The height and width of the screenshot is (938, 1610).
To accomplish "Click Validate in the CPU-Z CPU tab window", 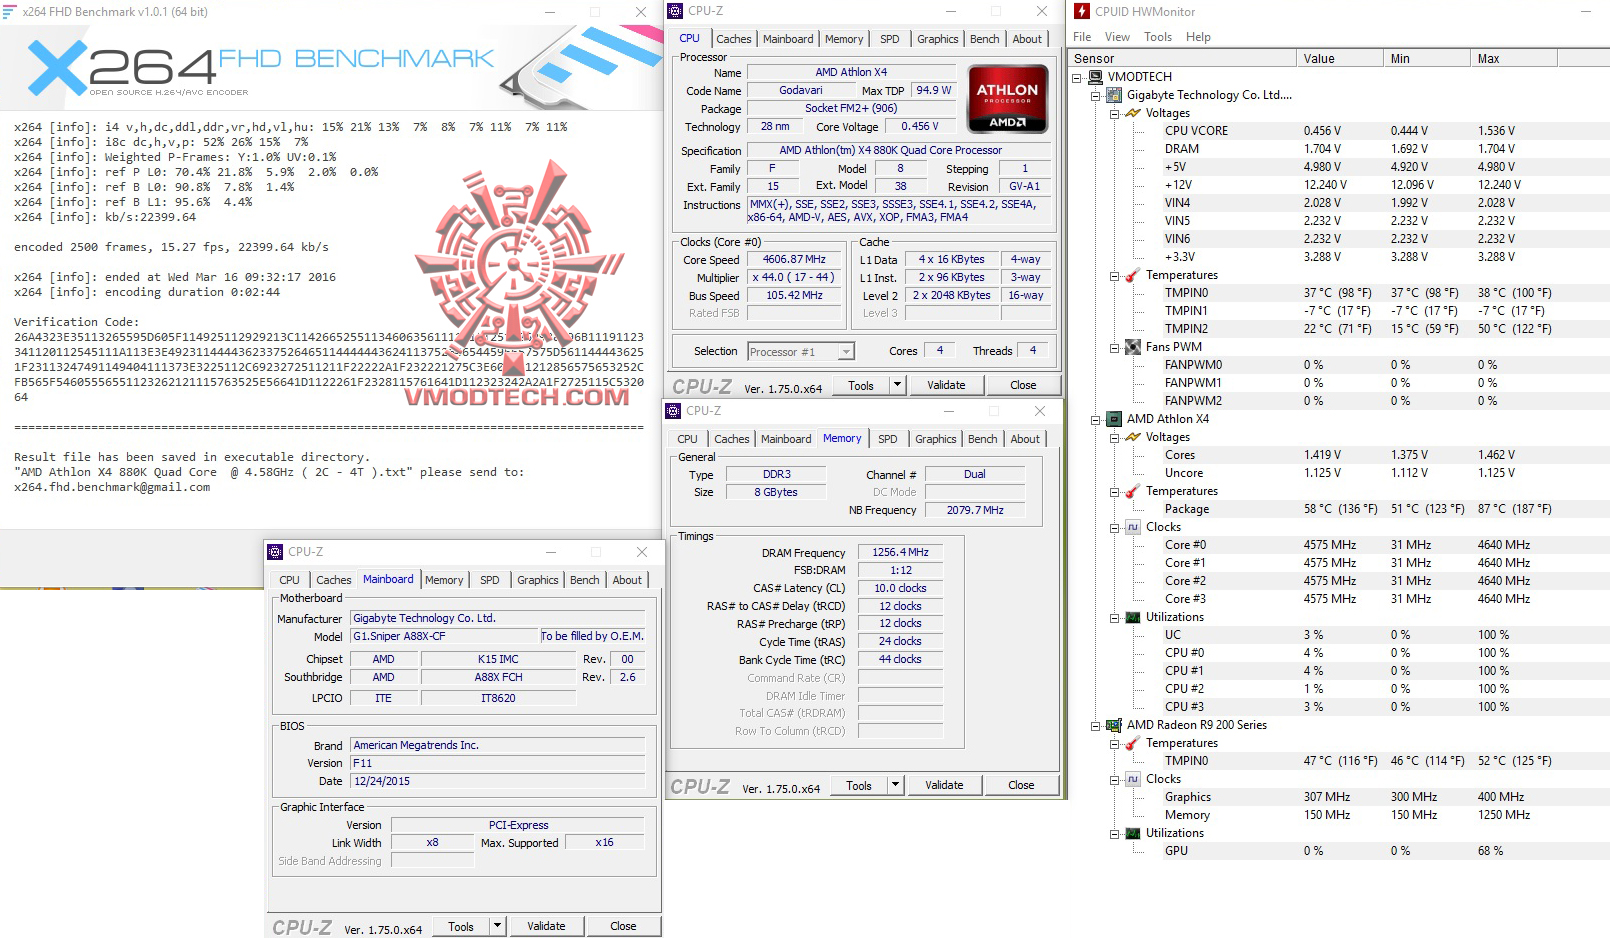I will click(x=946, y=385).
